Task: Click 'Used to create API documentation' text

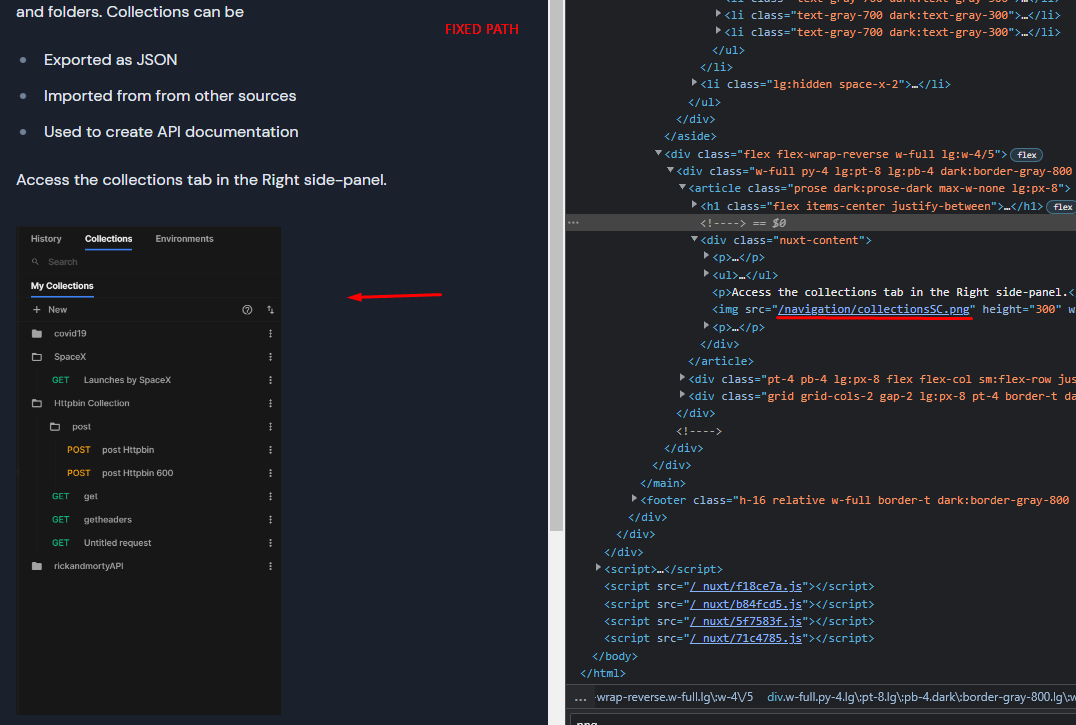Action: (x=171, y=132)
